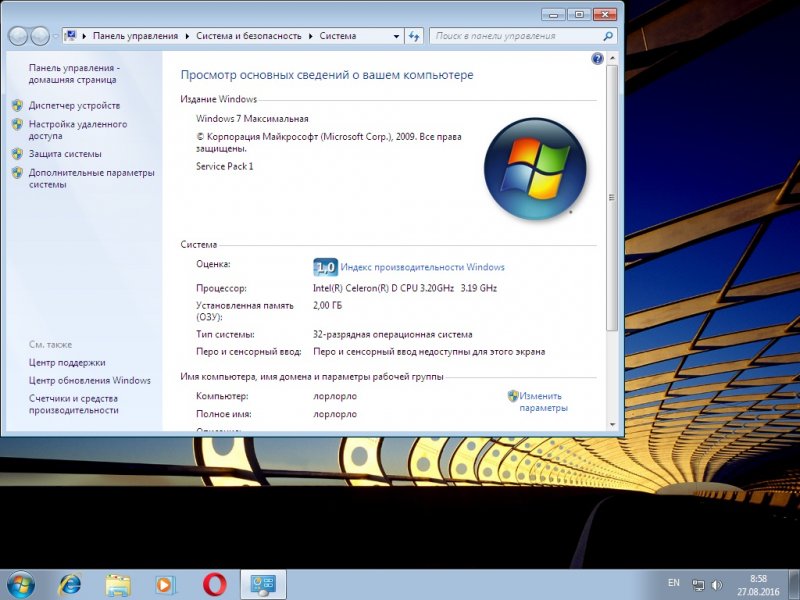
Task: Expand arrow after 'Панель управления' breadcrumb
Action: pos(186,36)
